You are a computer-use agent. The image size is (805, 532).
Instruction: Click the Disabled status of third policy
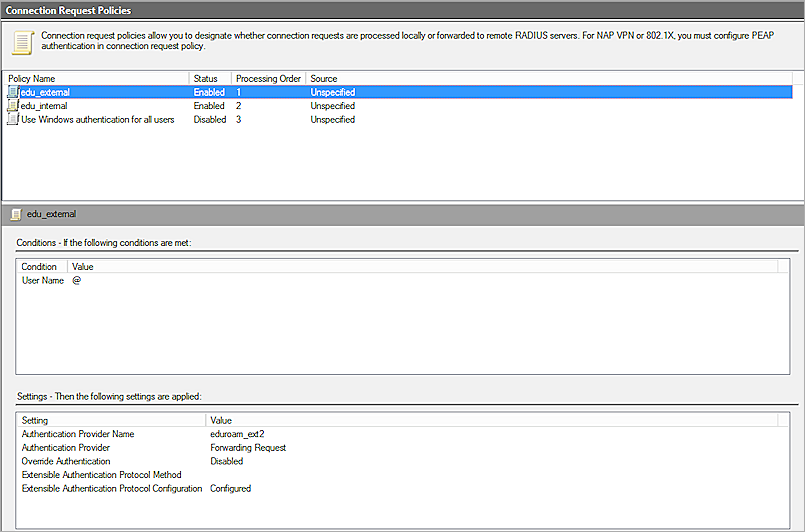pyautogui.click(x=209, y=120)
